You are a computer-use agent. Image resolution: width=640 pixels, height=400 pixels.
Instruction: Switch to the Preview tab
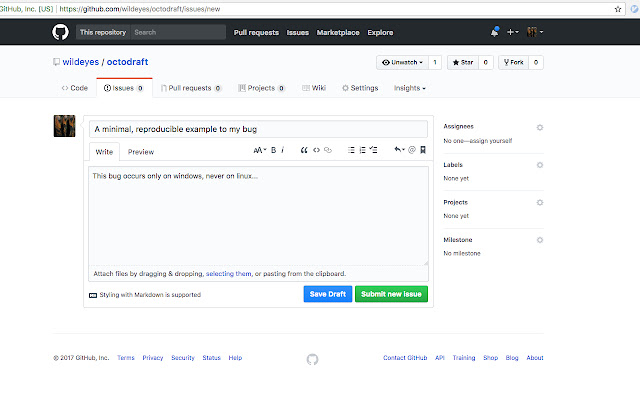pyautogui.click(x=141, y=152)
